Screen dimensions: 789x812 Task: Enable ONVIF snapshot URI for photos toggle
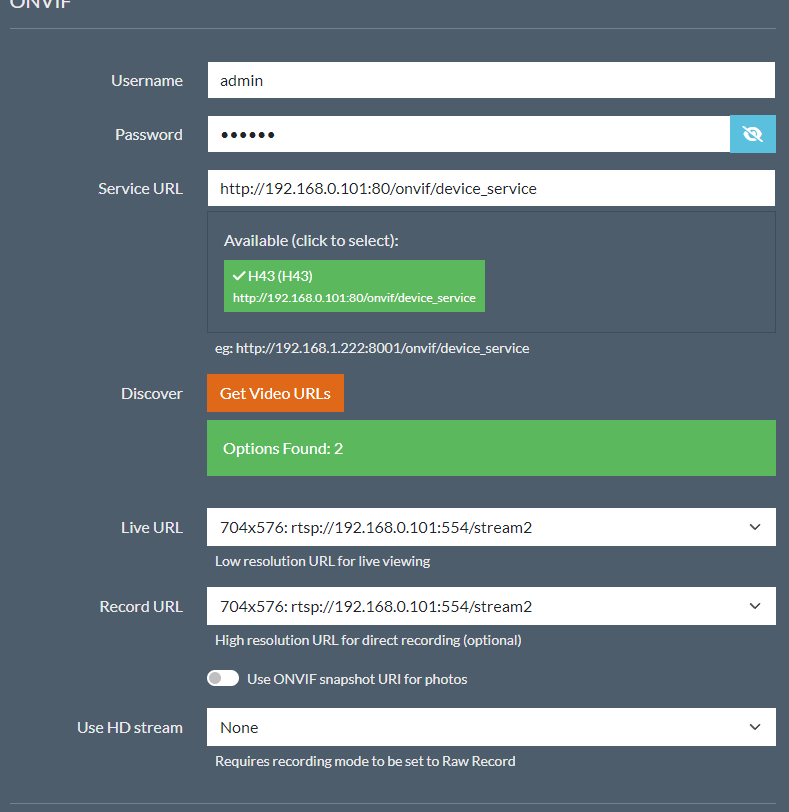coord(223,679)
